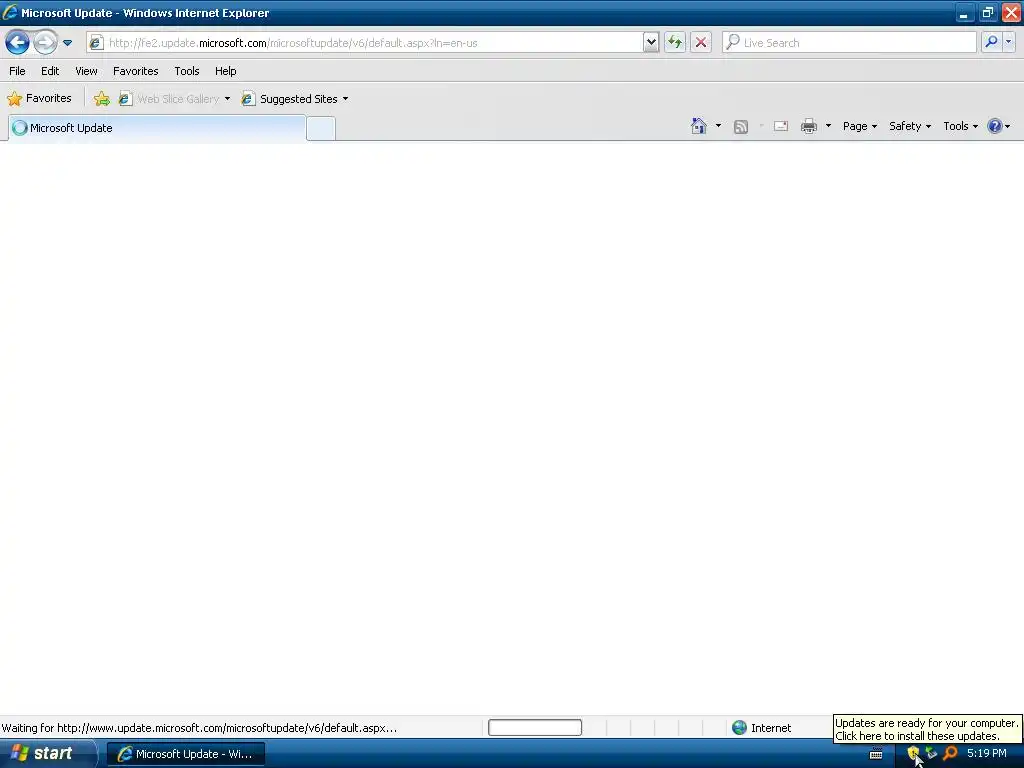Viewport: 1024px width, 768px height.
Task: Open the Help menu
Action: tap(225, 71)
